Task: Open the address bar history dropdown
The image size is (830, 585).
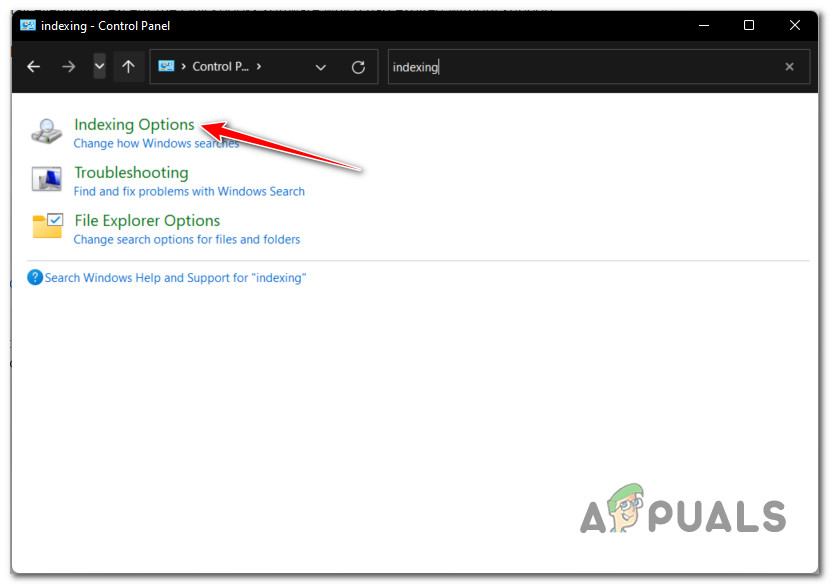Action: (x=320, y=67)
